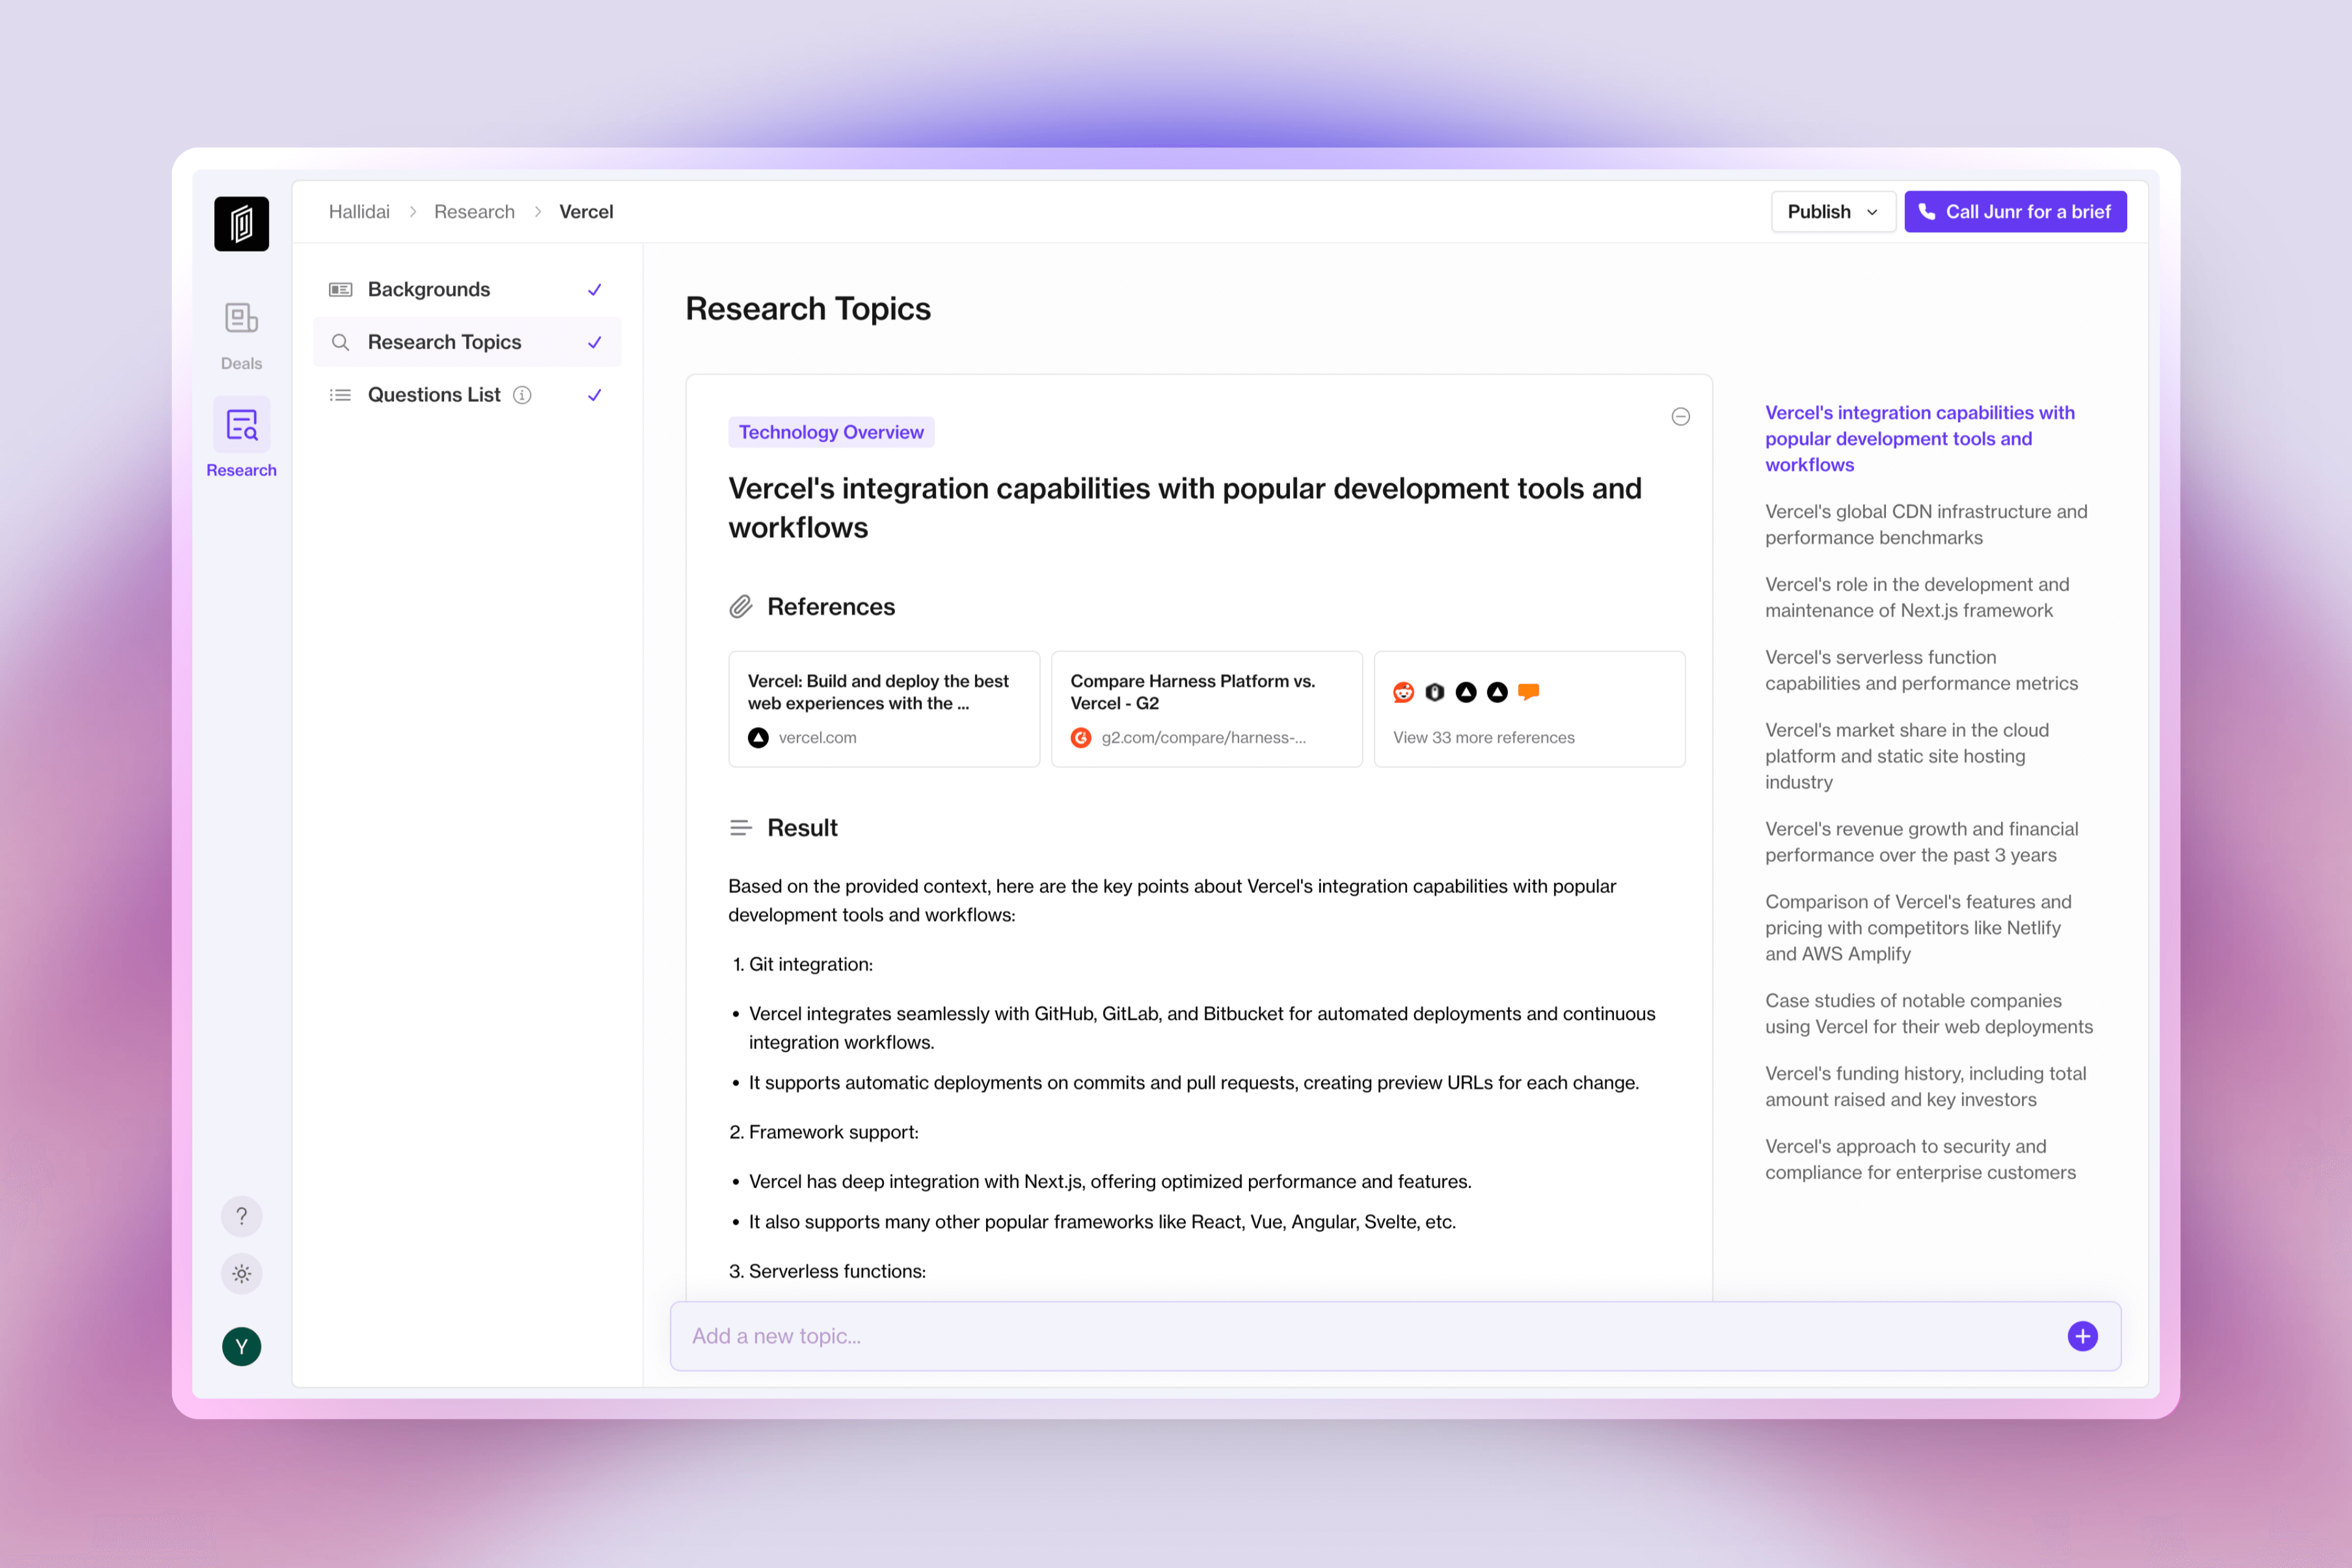Click the References section heading
The width and height of the screenshot is (2352, 1568).
click(831, 607)
